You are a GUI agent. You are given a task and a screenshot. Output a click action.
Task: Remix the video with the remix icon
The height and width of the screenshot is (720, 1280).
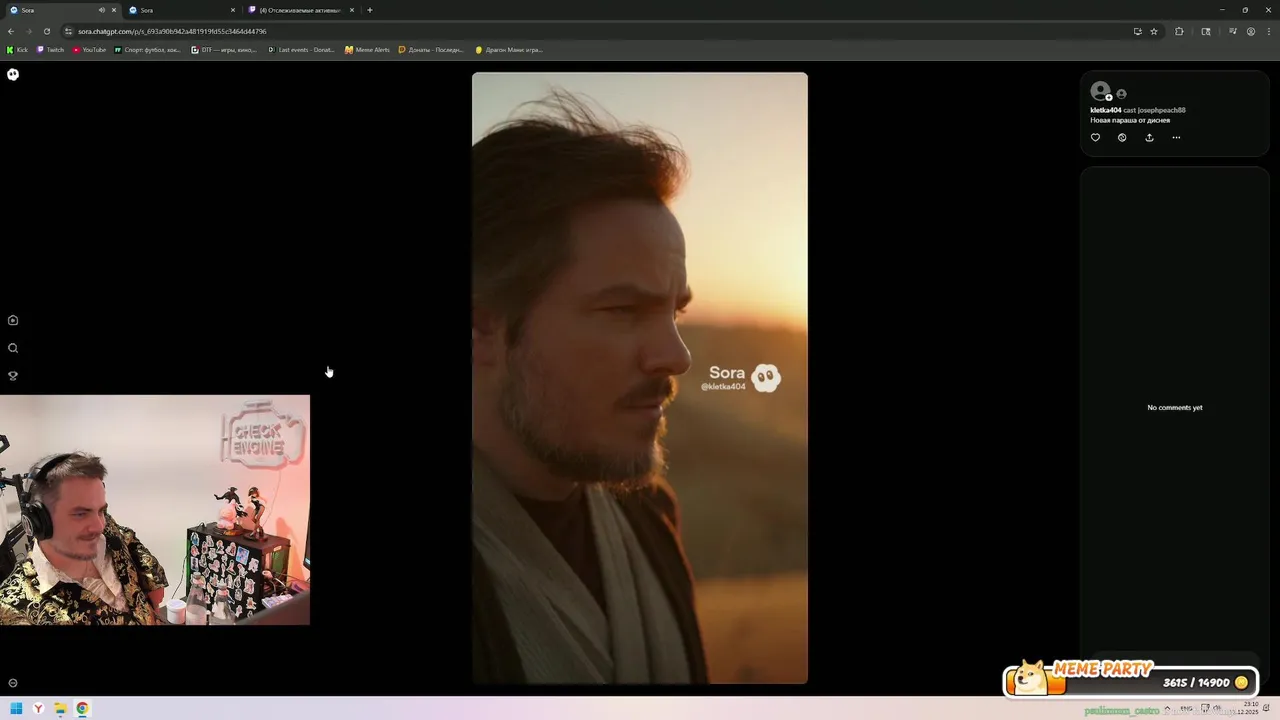(1122, 137)
